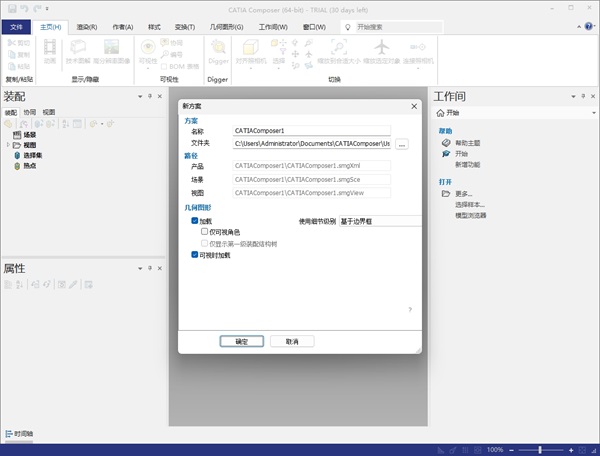Click the folder browse ... button
Screen dimensions: 600x456
pos(402,144)
